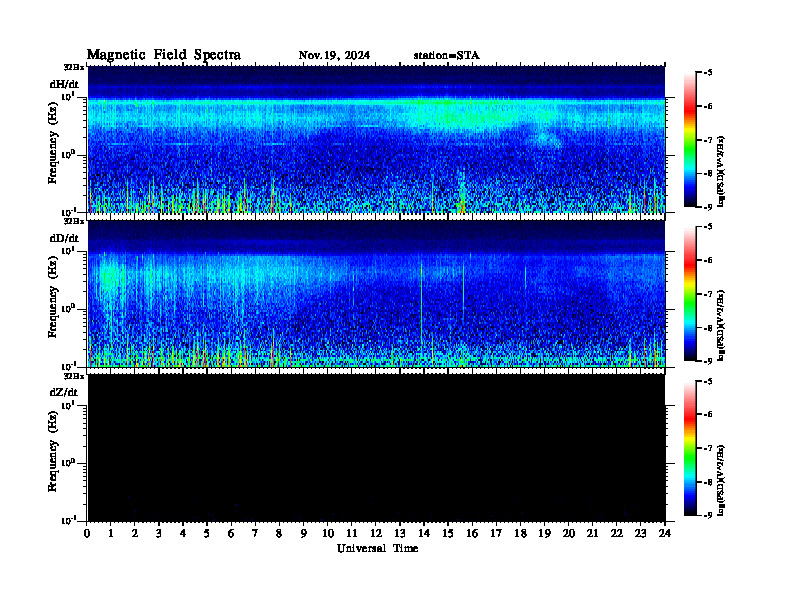Click the dD/dt panel colorbar
The height and width of the screenshot is (612, 792).
[690, 294]
